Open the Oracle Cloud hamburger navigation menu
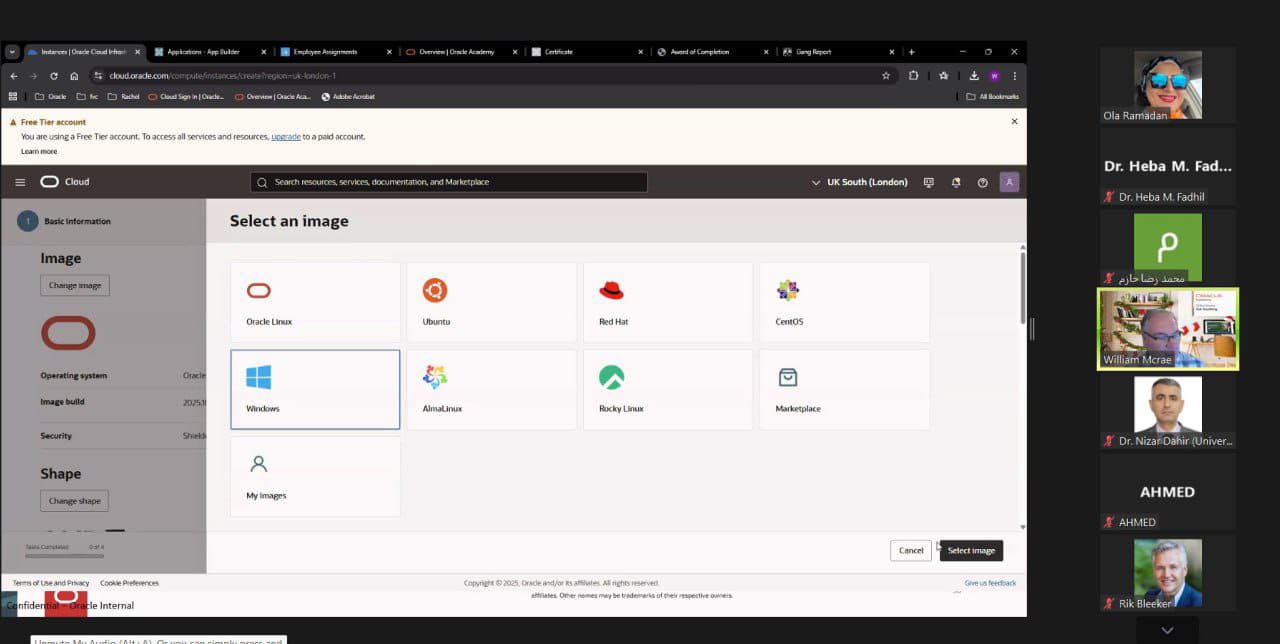This screenshot has height=644, width=1280. pyautogui.click(x=20, y=182)
